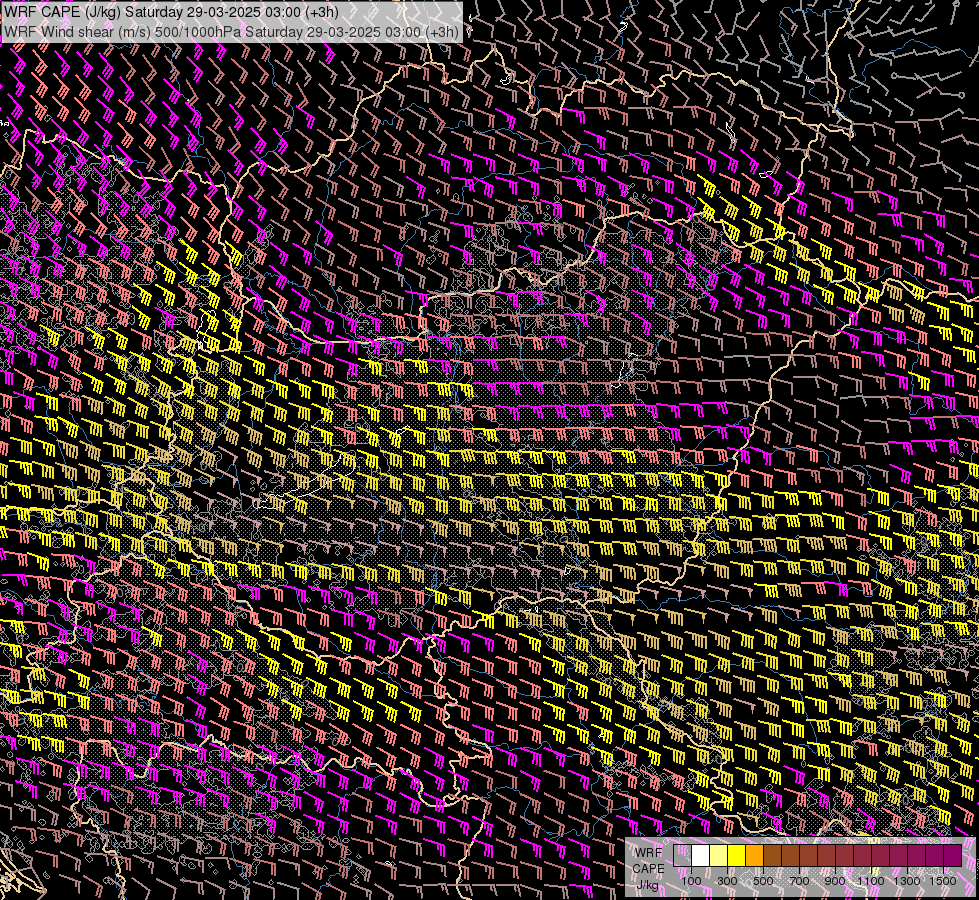Viewport: 979px width, 900px height.
Task: Click the legend value '1100'
Action: [x=870, y=881]
